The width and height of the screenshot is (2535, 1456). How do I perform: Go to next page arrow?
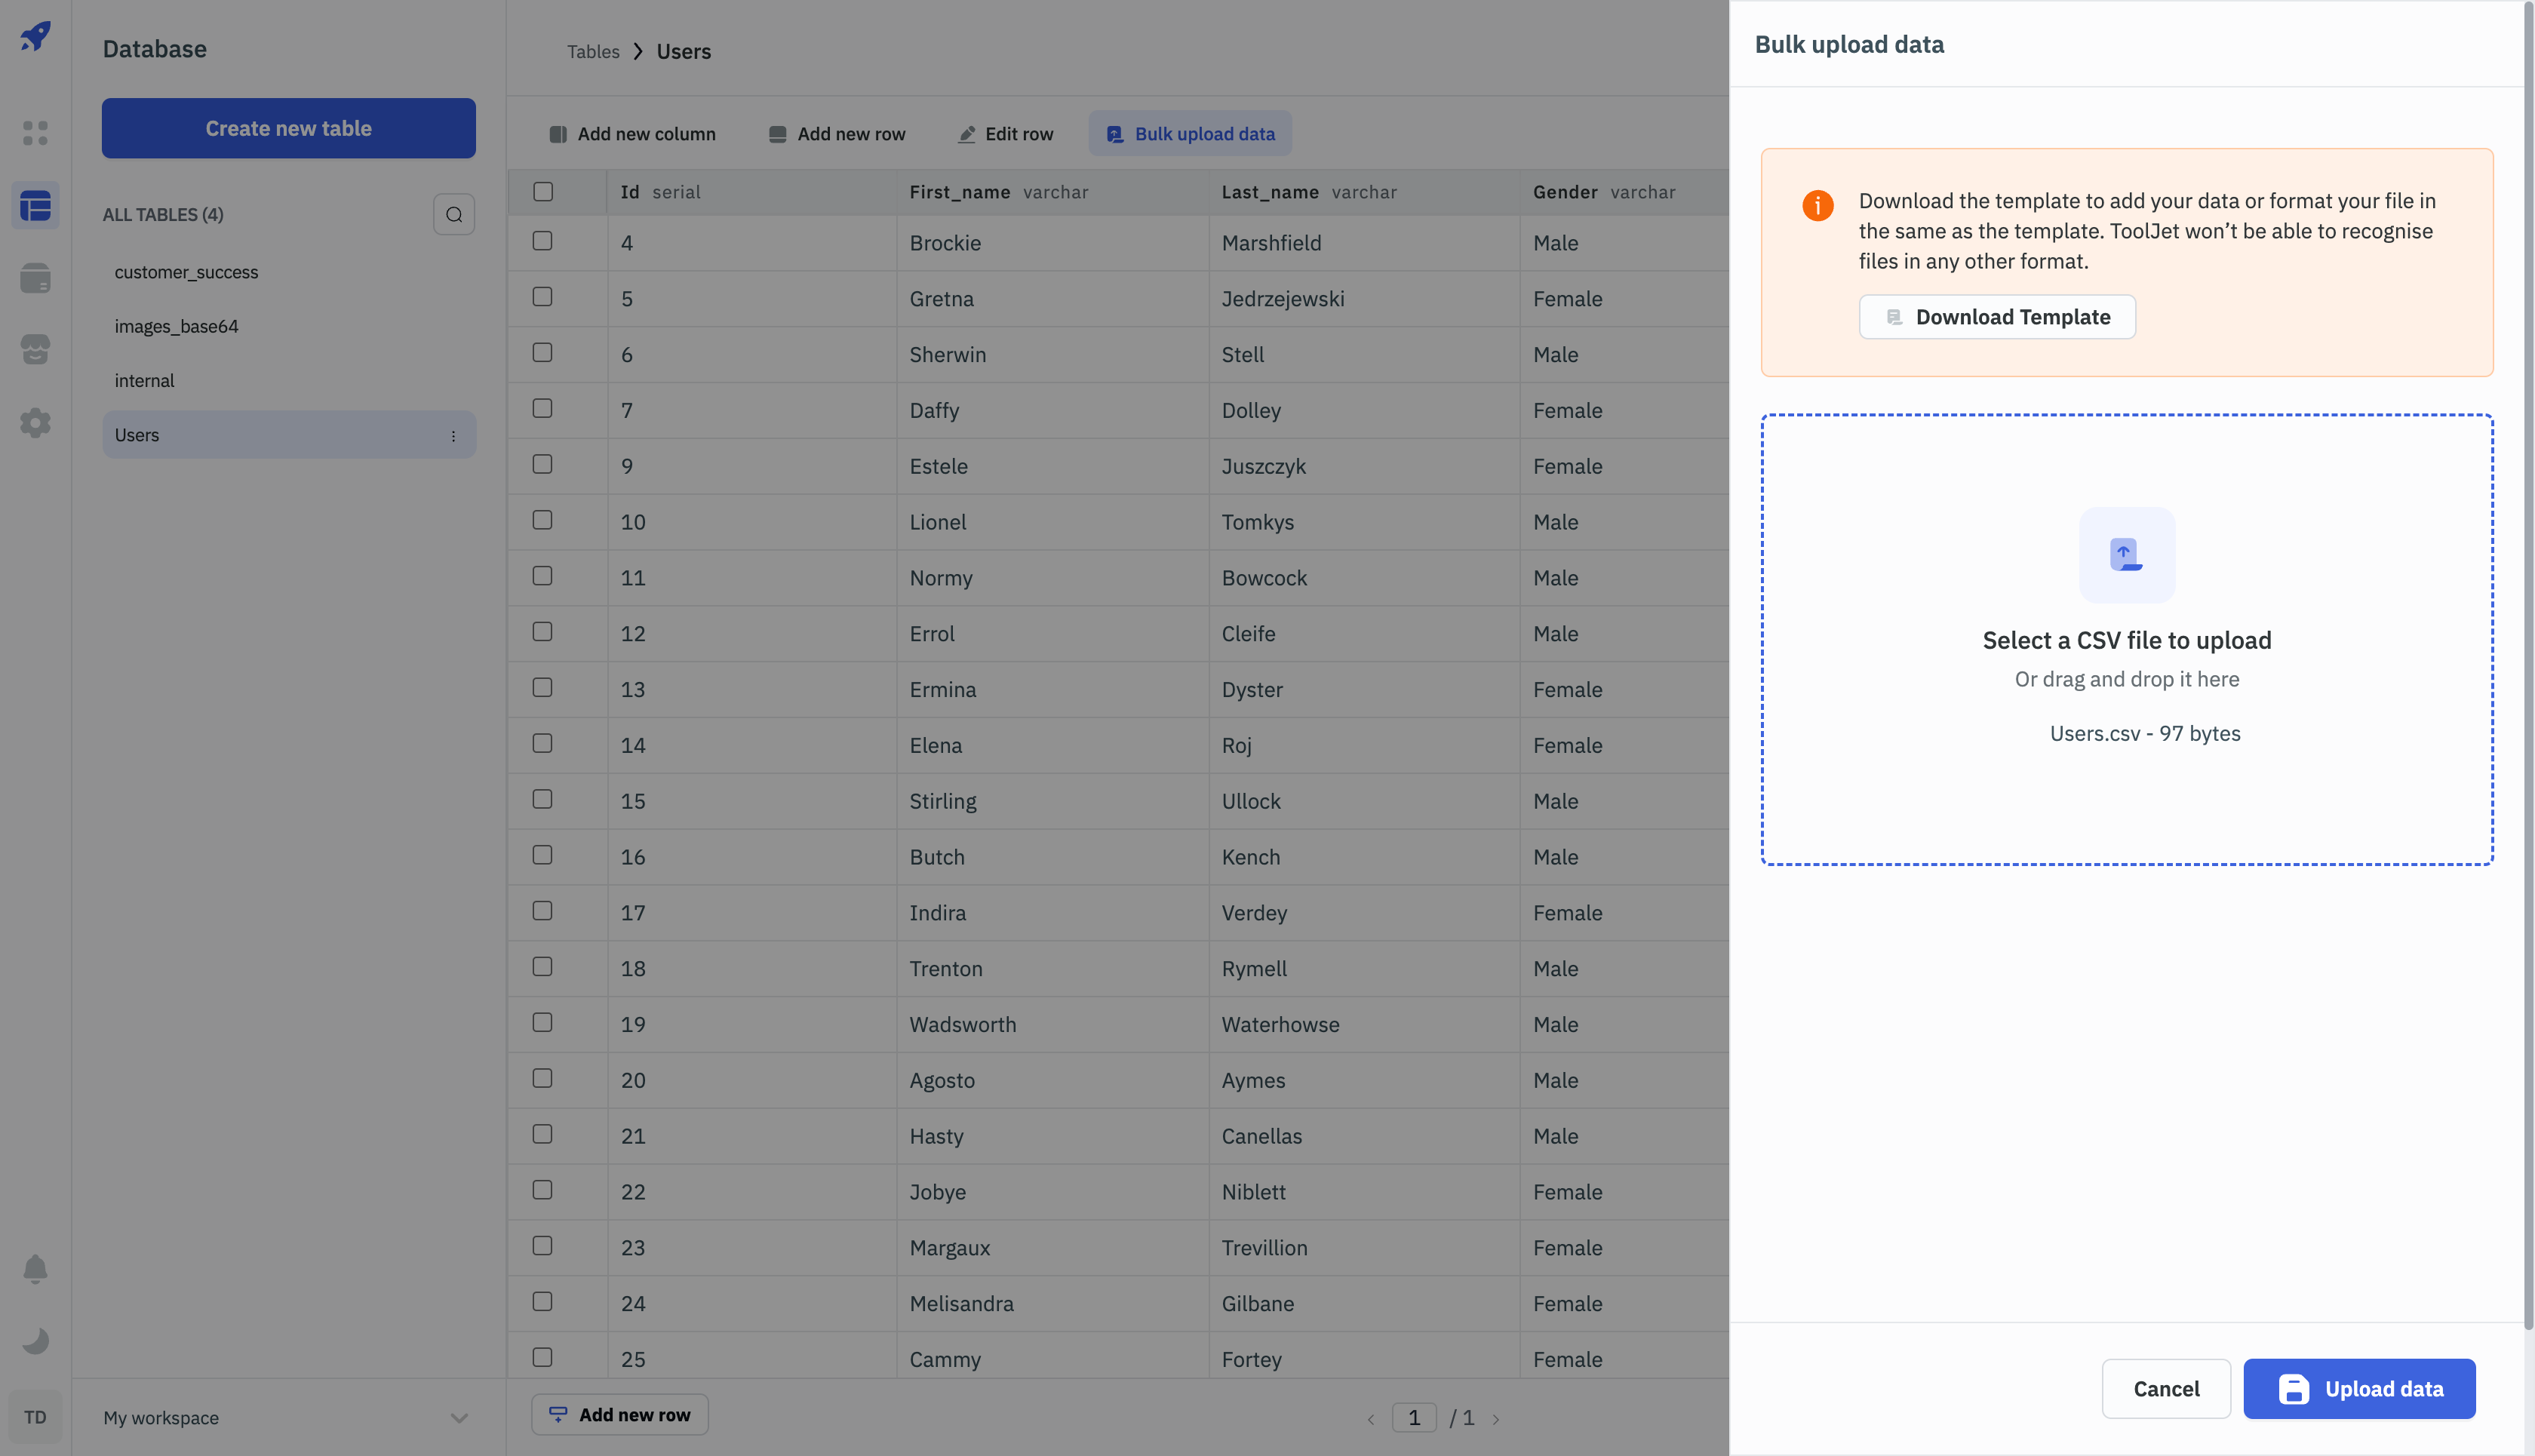(1496, 1419)
